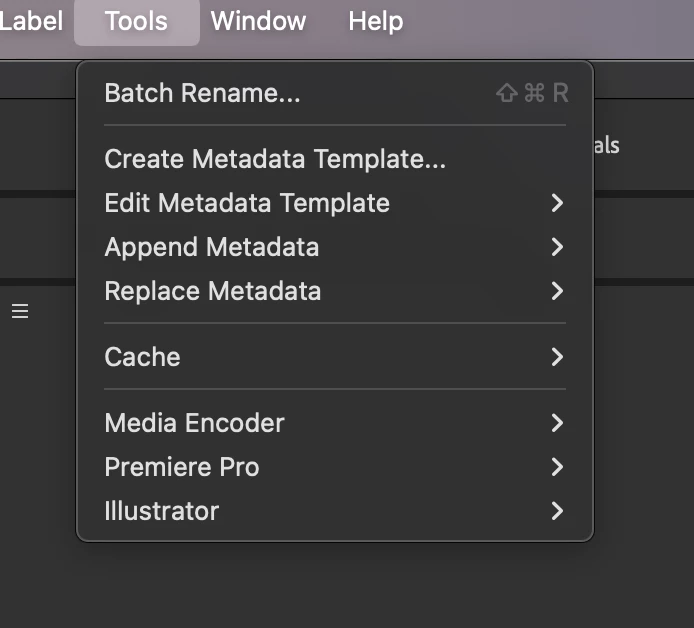Click Batch Rename in Tools menu

click(x=202, y=94)
